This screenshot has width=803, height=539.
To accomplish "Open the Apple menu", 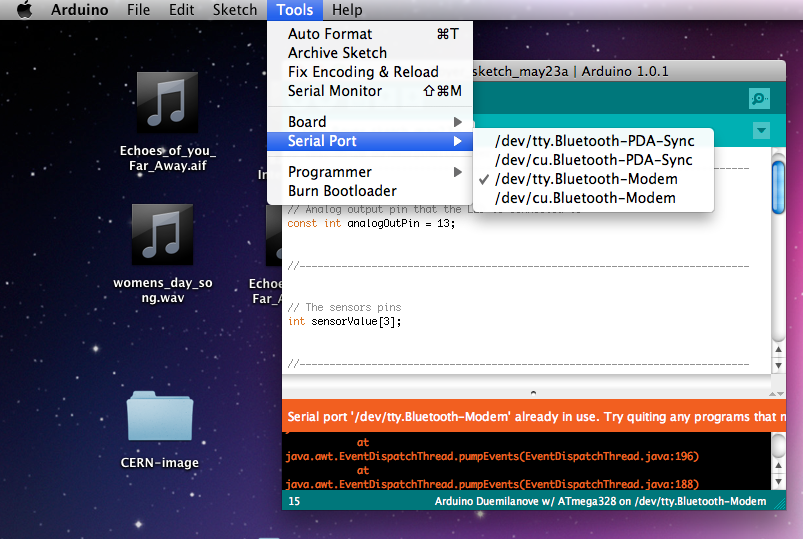I will pos(24,10).
